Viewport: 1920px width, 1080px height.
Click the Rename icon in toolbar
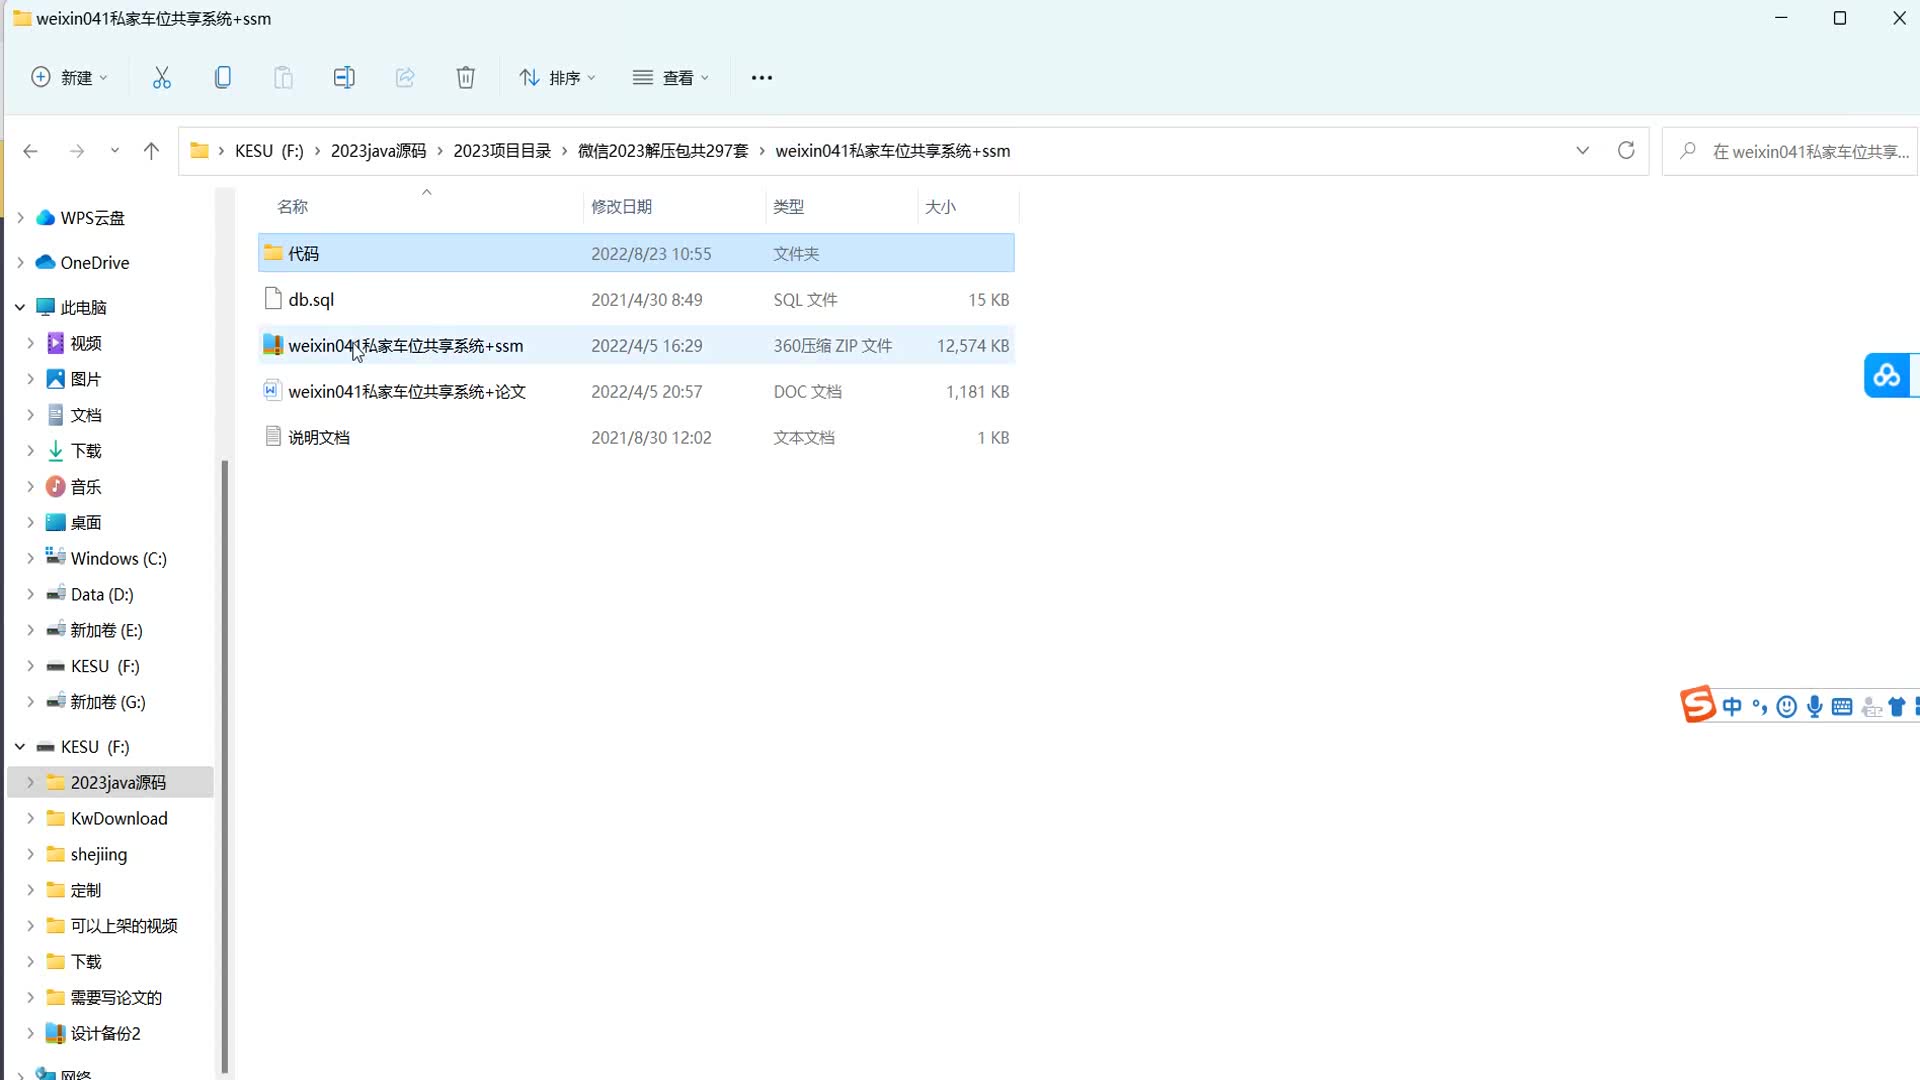tap(344, 78)
